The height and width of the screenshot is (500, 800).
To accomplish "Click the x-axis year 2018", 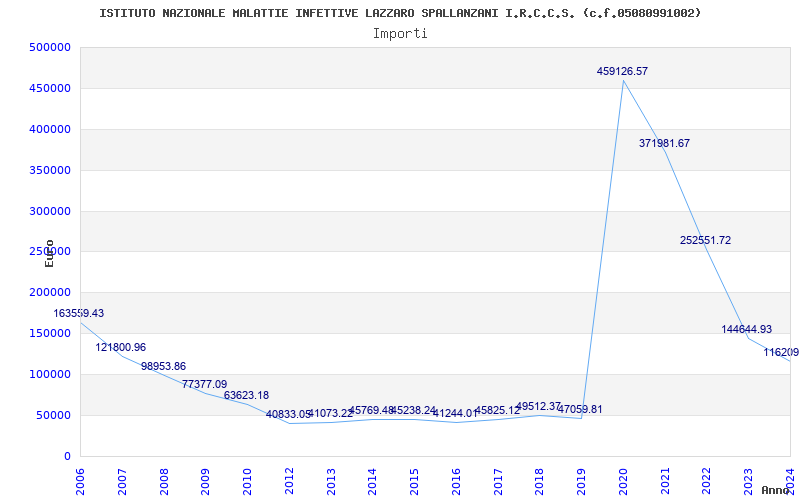I will pyautogui.click(x=540, y=482).
